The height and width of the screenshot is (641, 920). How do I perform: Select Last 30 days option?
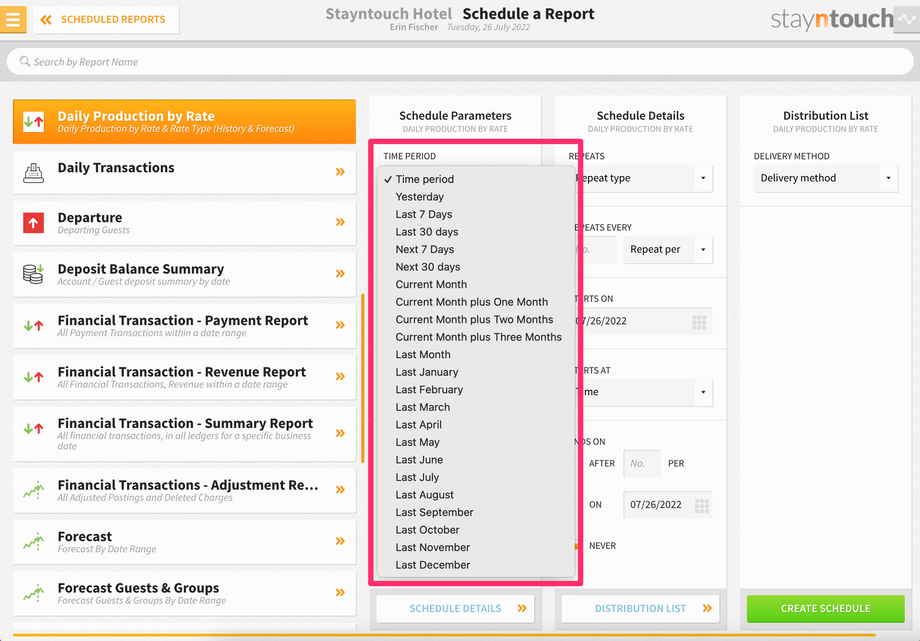(476, 232)
